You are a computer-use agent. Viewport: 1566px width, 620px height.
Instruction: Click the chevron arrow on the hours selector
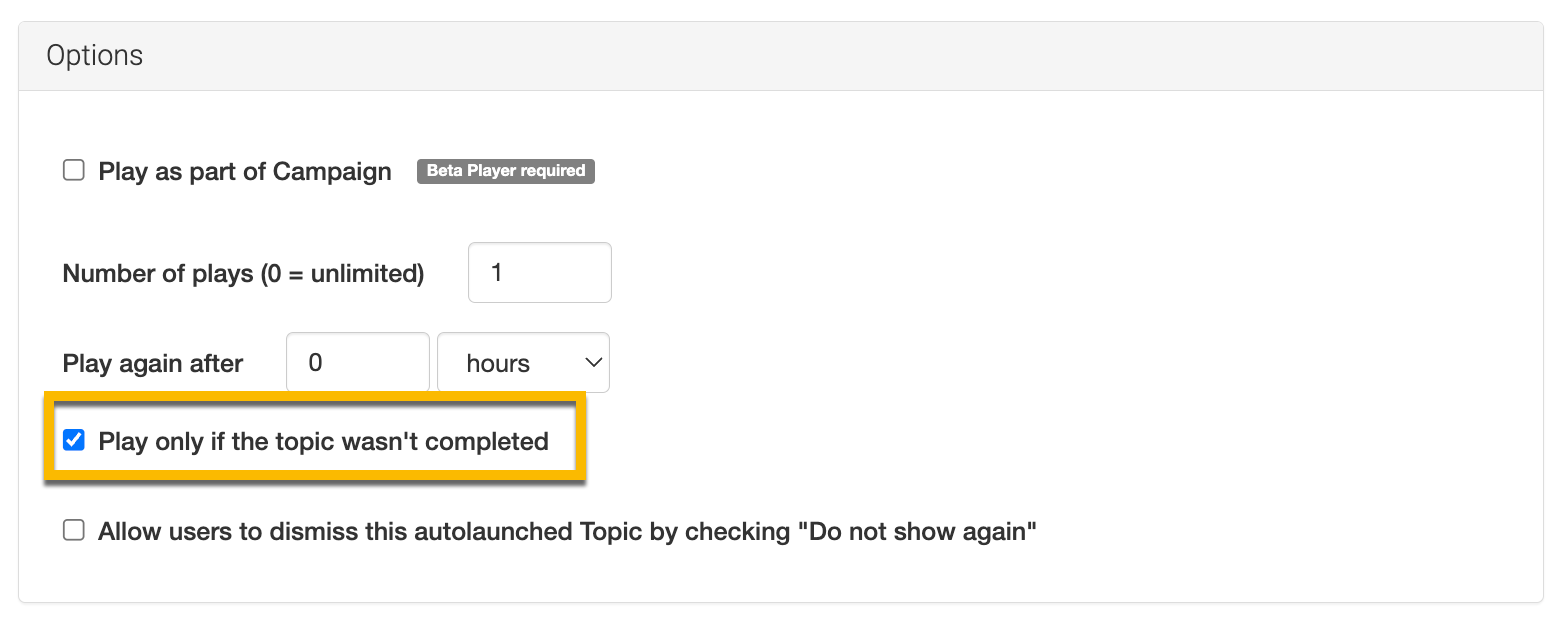[593, 363]
